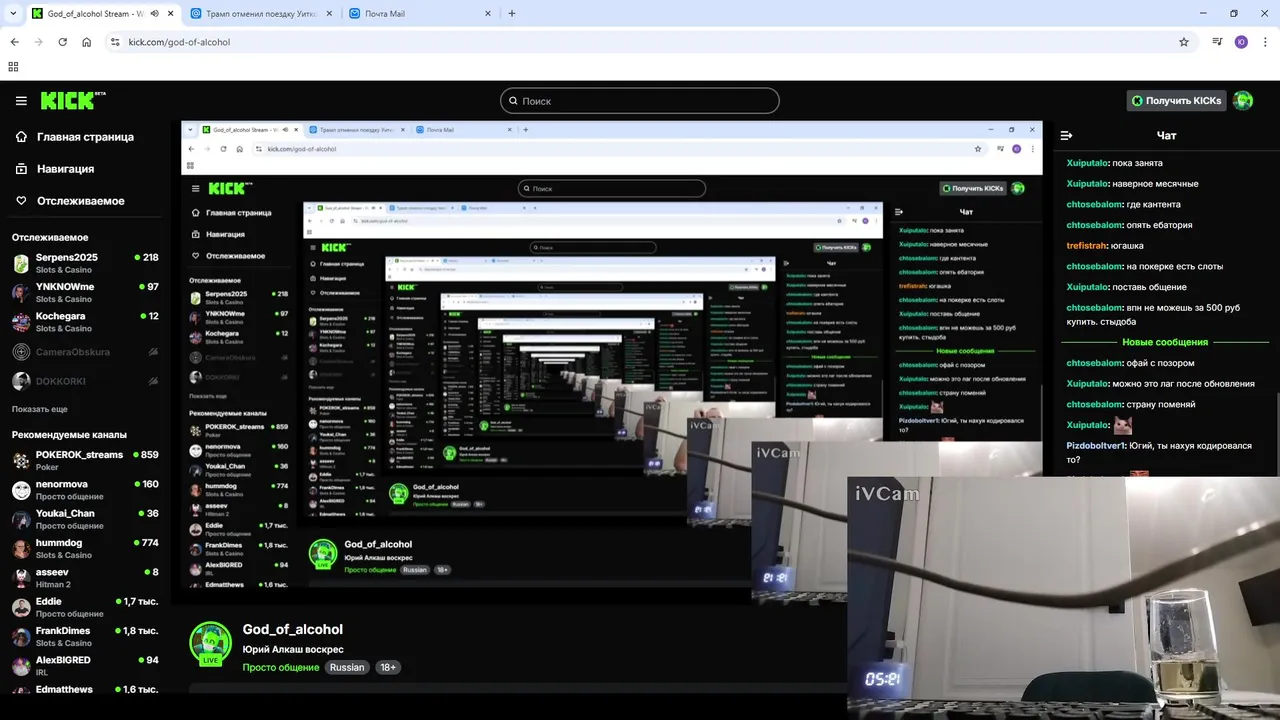Image resolution: width=1280 pixels, height=720 pixels.
Task: Click Новые сообщения chat divider
Action: [1165, 342]
